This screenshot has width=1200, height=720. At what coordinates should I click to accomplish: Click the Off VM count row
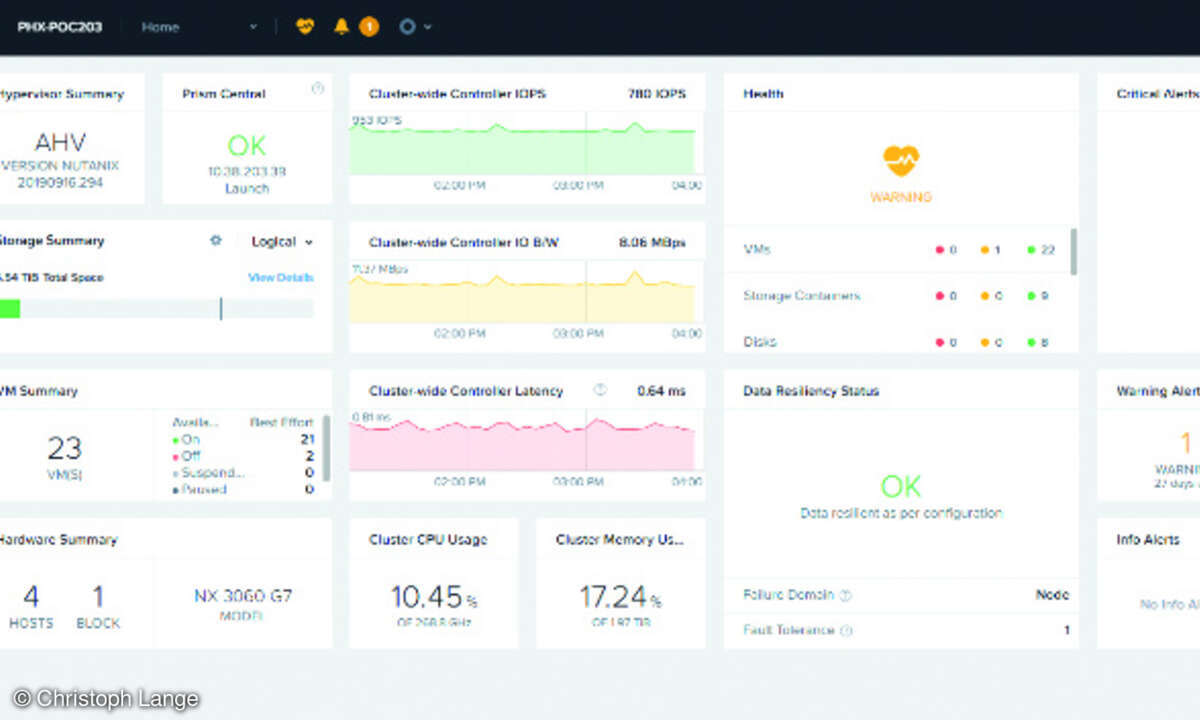click(x=243, y=456)
